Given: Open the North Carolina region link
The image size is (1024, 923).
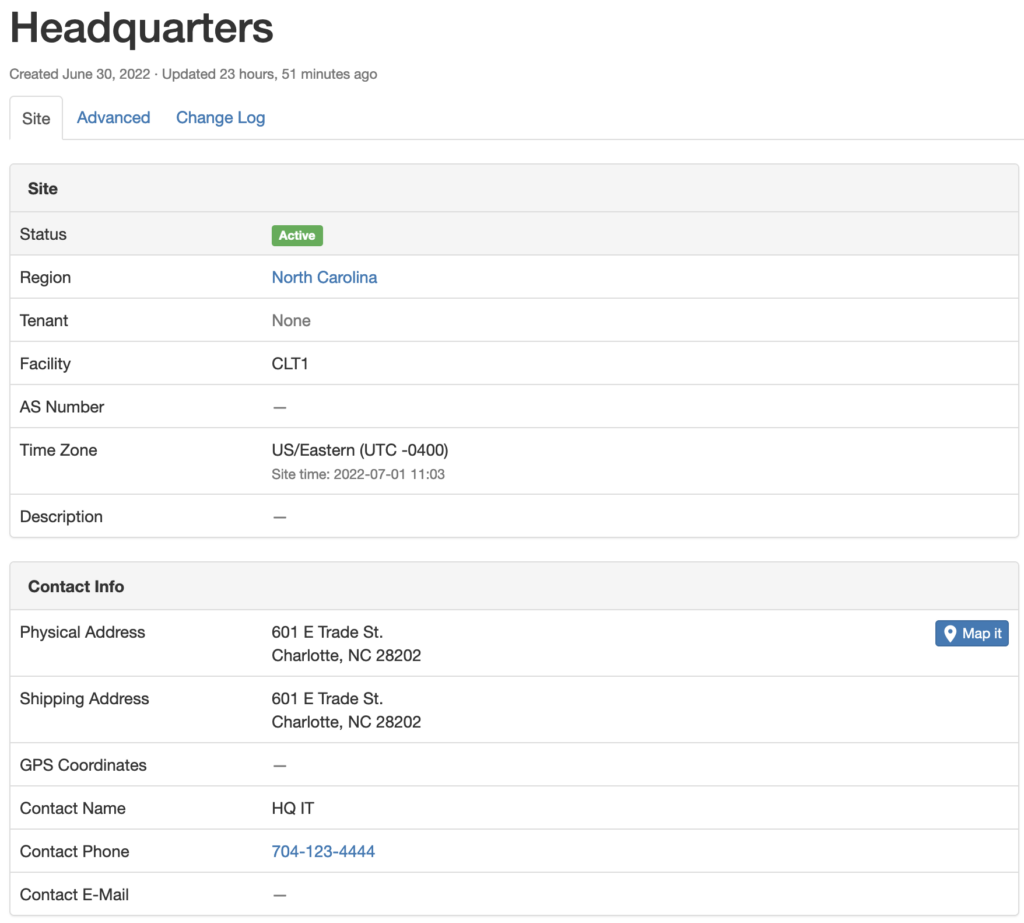Looking at the screenshot, I should [x=325, y=277].
